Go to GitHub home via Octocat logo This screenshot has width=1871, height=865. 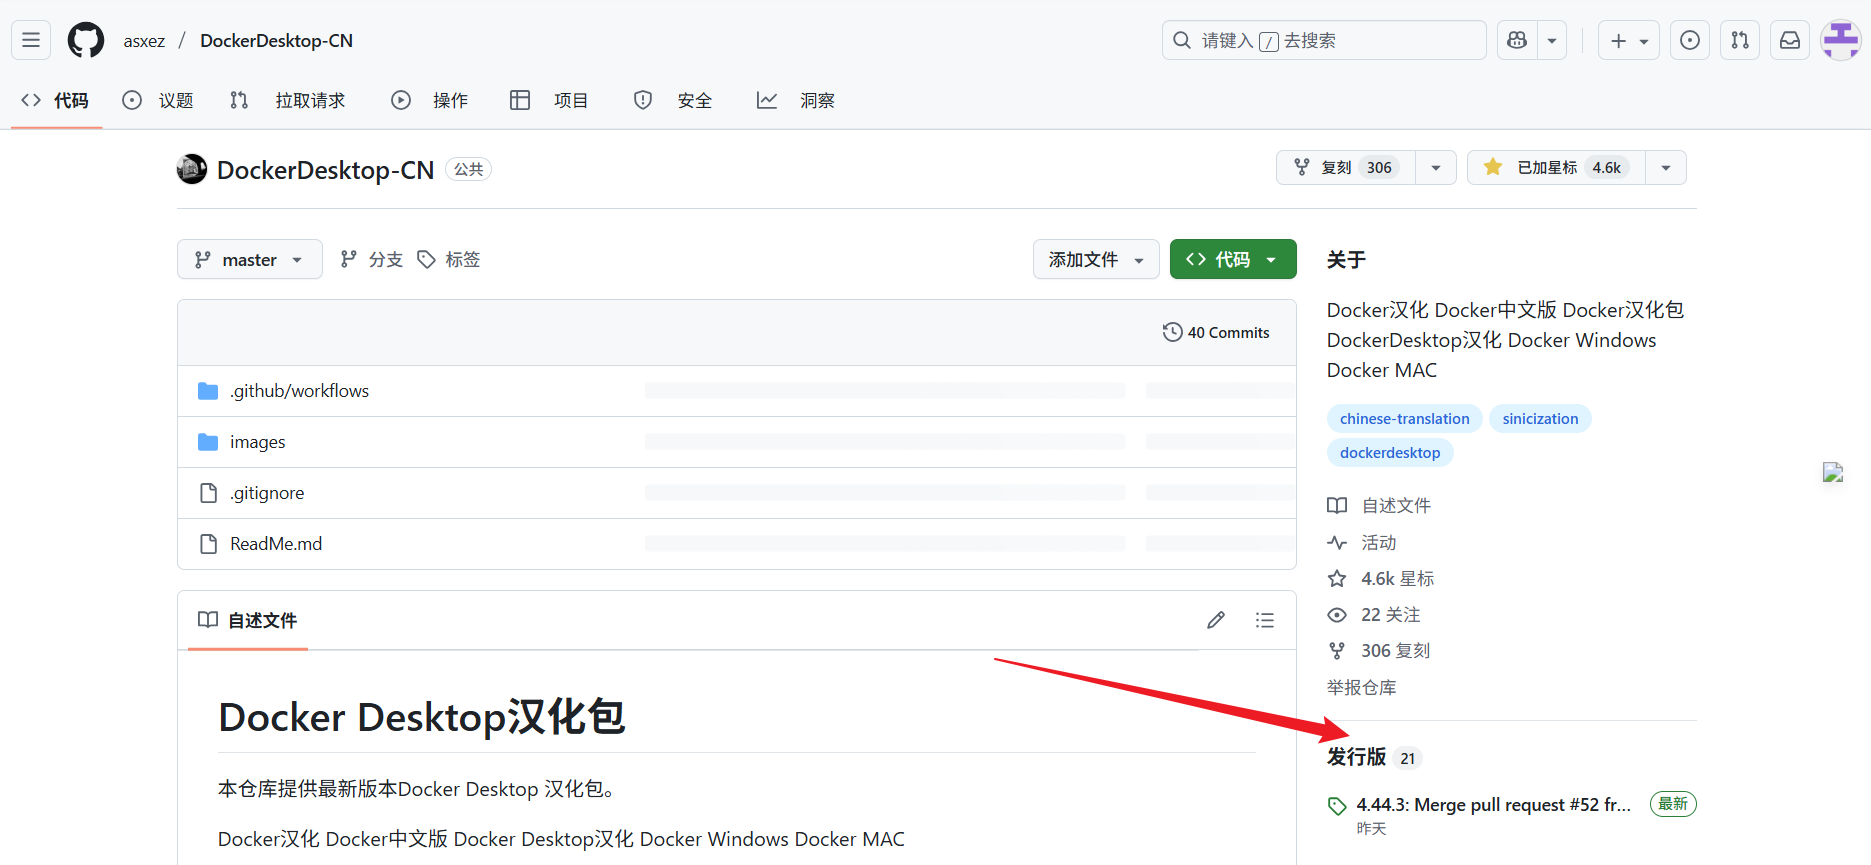86,40
